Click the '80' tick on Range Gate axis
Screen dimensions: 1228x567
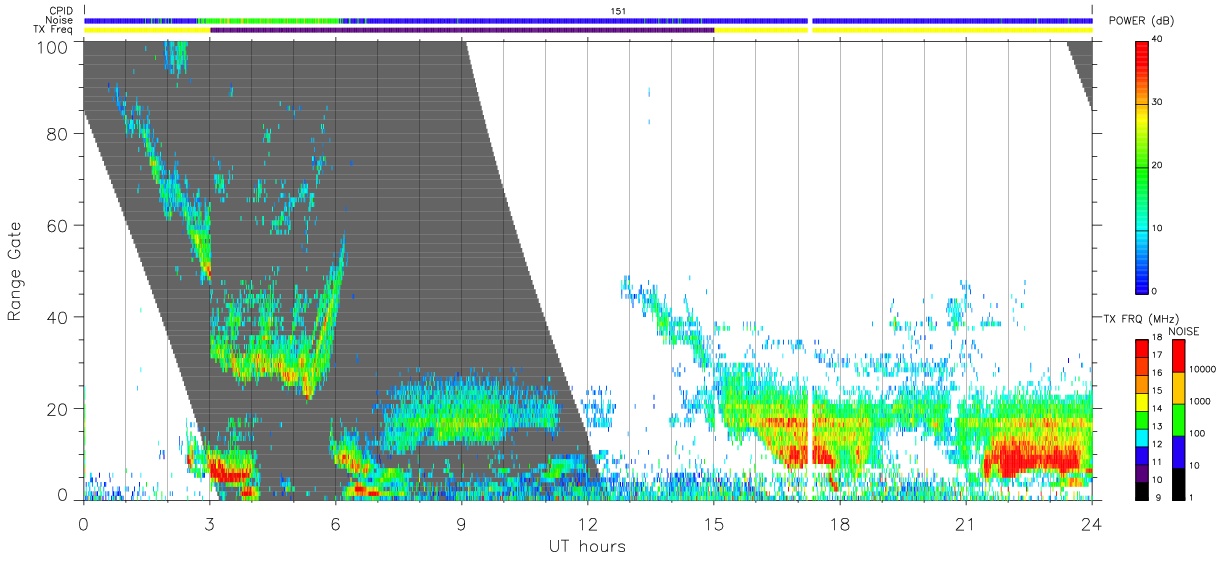(x=59, y=134)
